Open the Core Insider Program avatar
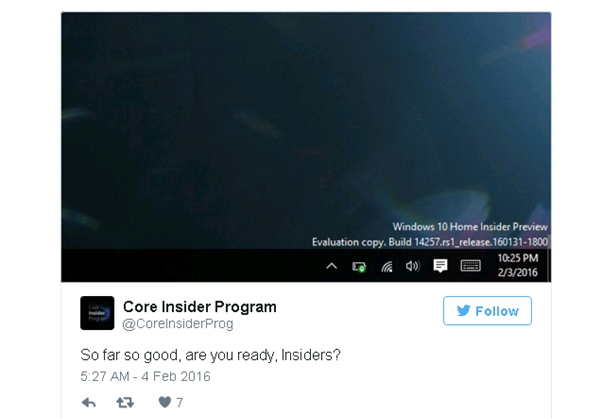600x419 pixels. pyautogui.click(x=97, y=313)
